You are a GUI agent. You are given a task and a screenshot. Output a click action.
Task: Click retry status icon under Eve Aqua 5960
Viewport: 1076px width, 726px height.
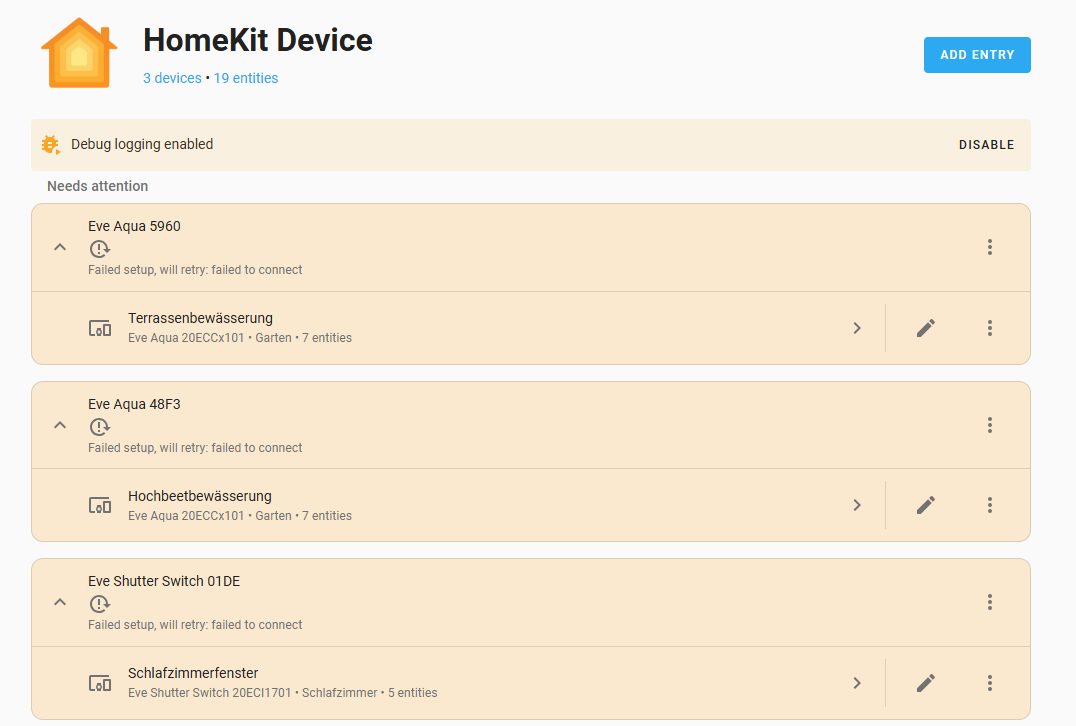point(100,248)
